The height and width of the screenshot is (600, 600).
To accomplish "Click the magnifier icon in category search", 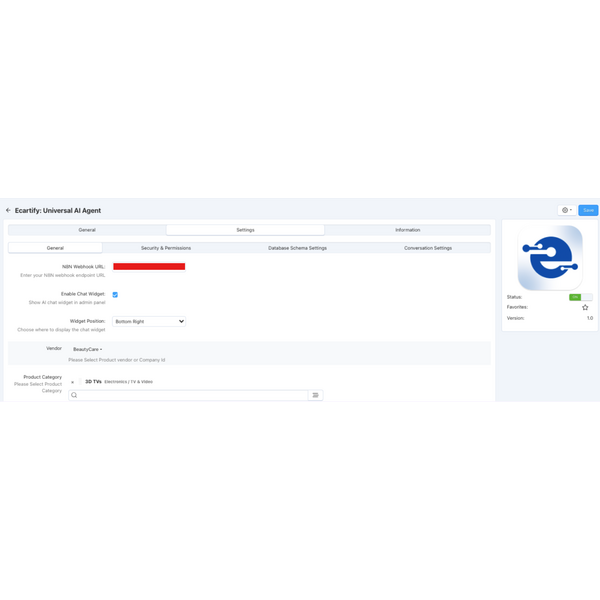I will coord(74,395).
